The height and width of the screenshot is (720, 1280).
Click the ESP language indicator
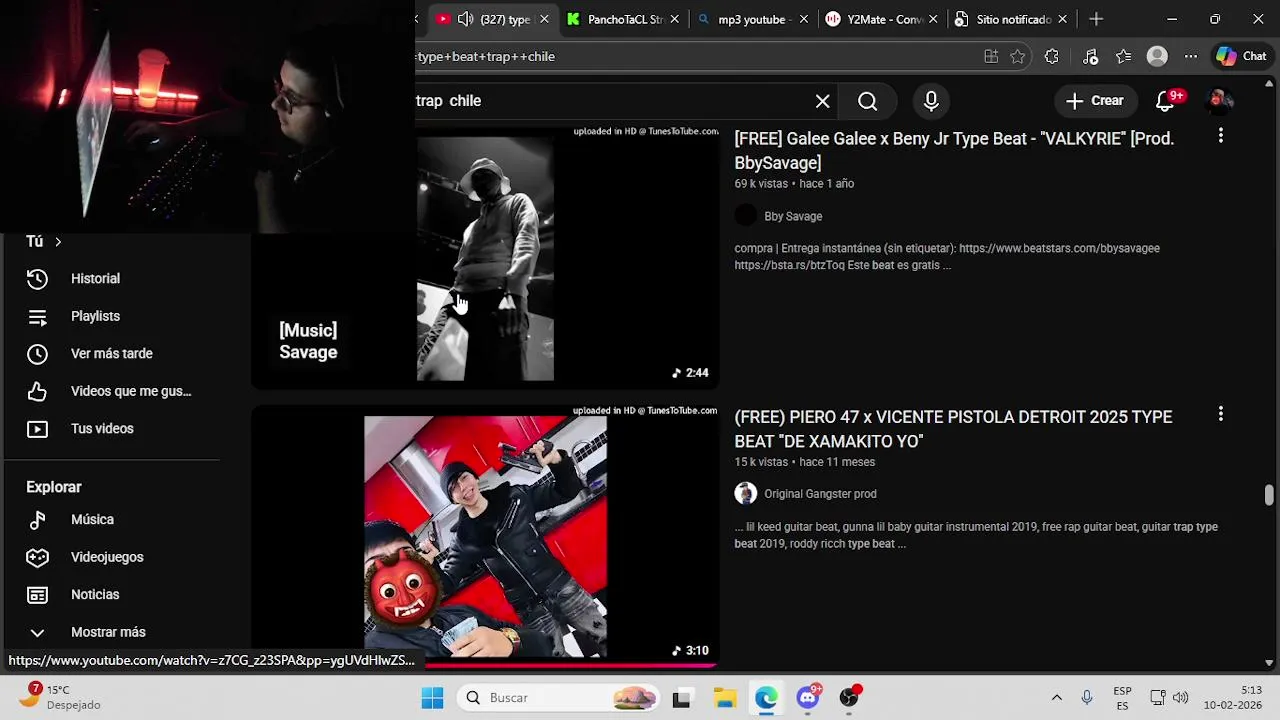(x=1122, y=698)
